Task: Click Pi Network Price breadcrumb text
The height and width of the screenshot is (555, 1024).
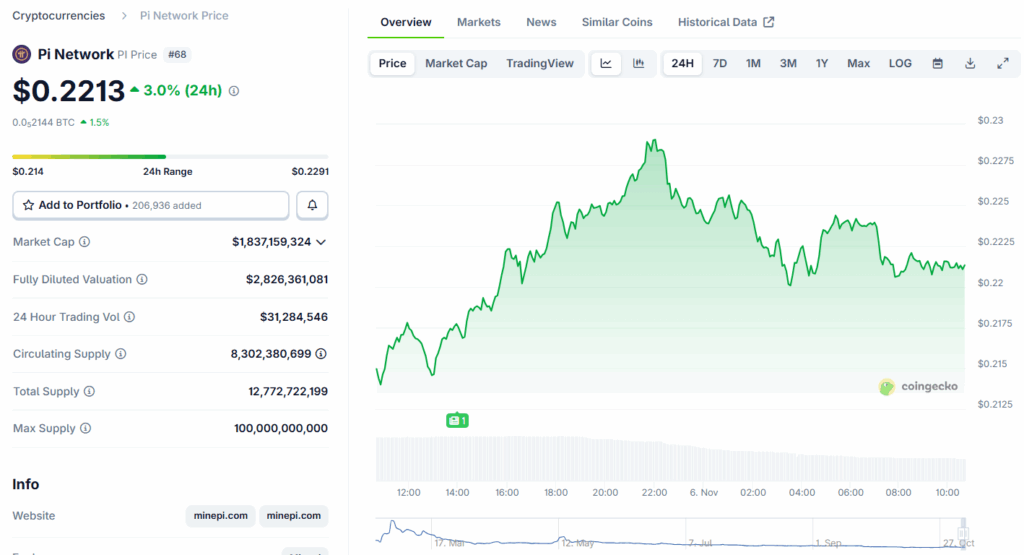Action: click(x=184, y=16)
